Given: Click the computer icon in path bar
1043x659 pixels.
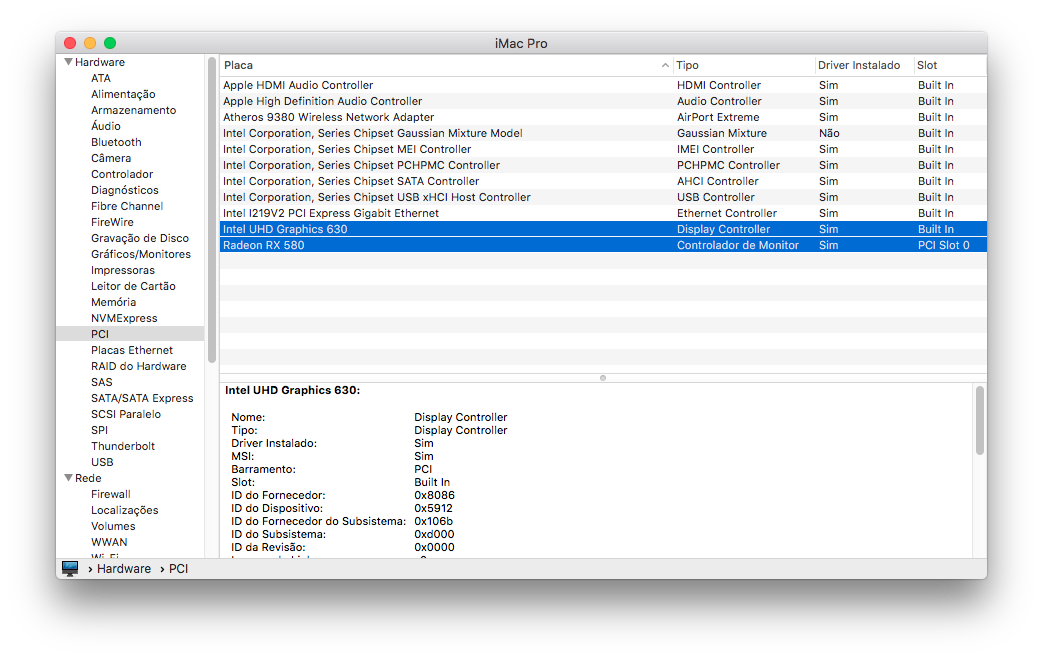Looking at the screenshot, I should click(70, 568).
